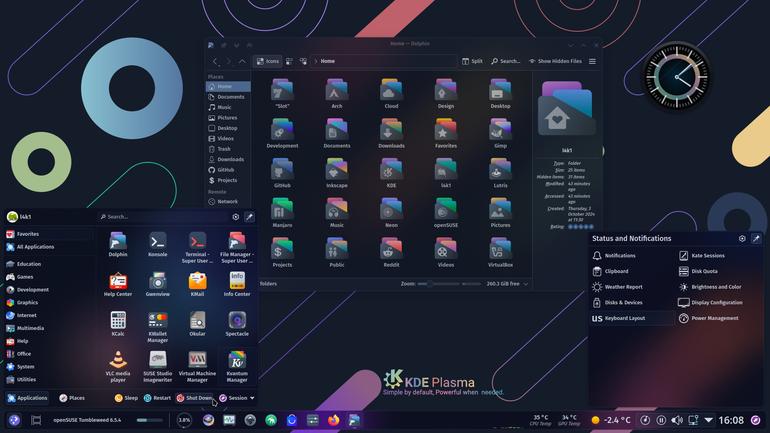Open the Arch folder in Dolphin
This screenshot has width=770, height=433.
pyautogui.click(x=336, y=93)
